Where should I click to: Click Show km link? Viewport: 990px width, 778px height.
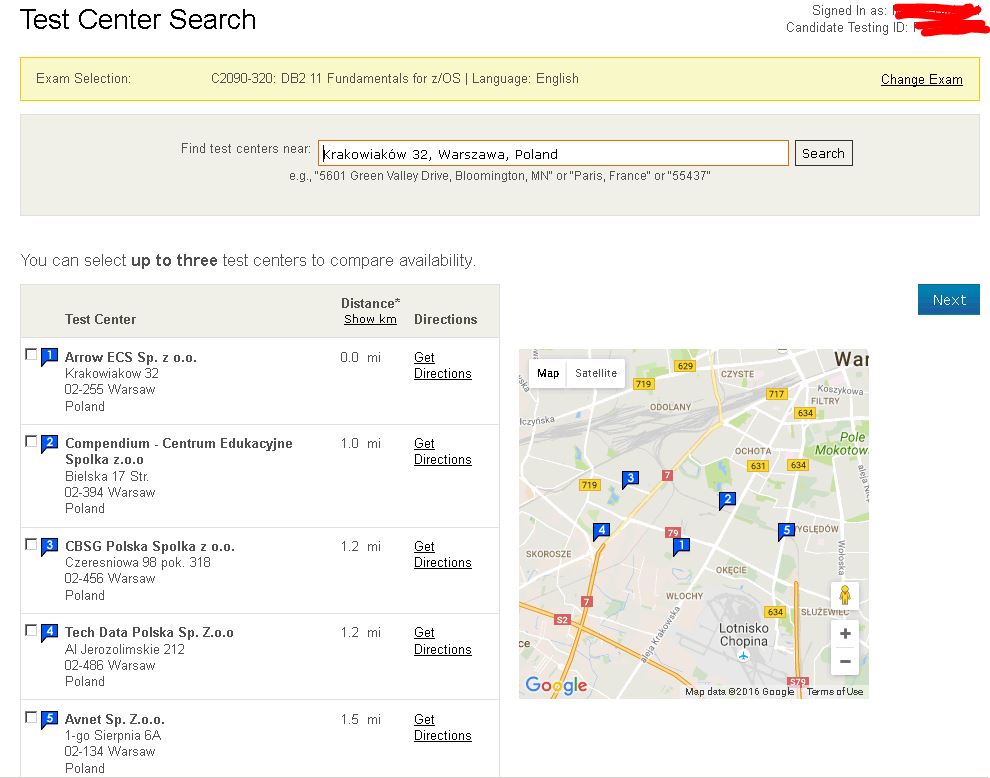(x=370, y=320)
